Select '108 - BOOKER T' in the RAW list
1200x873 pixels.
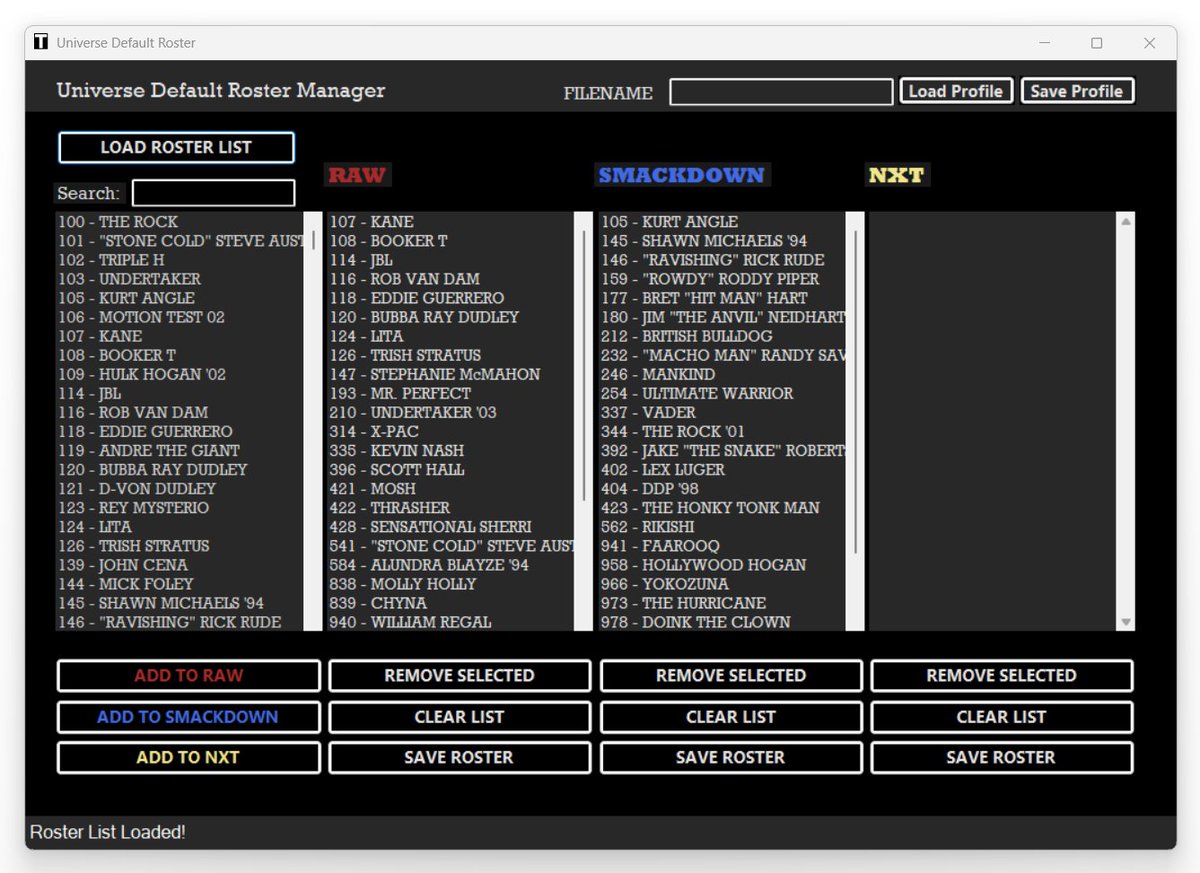[451, 241]
